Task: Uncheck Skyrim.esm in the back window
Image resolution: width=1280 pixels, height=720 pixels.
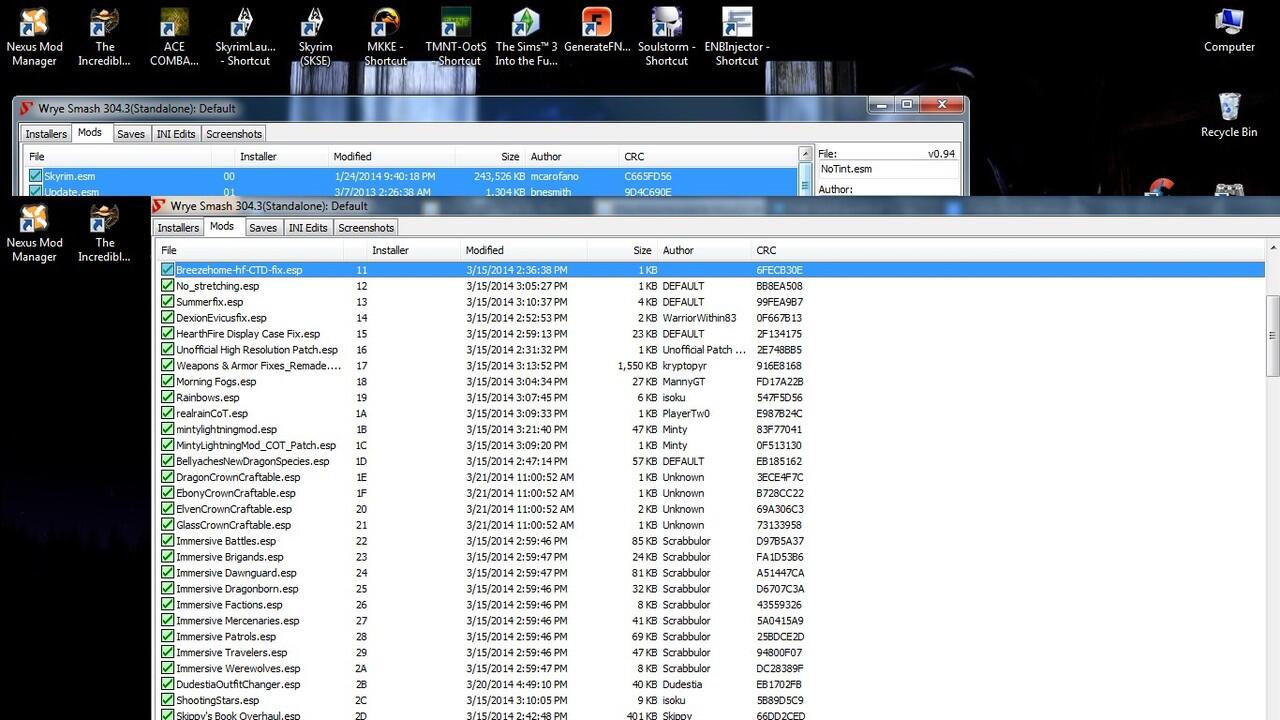Action: [x=35, y=176]
